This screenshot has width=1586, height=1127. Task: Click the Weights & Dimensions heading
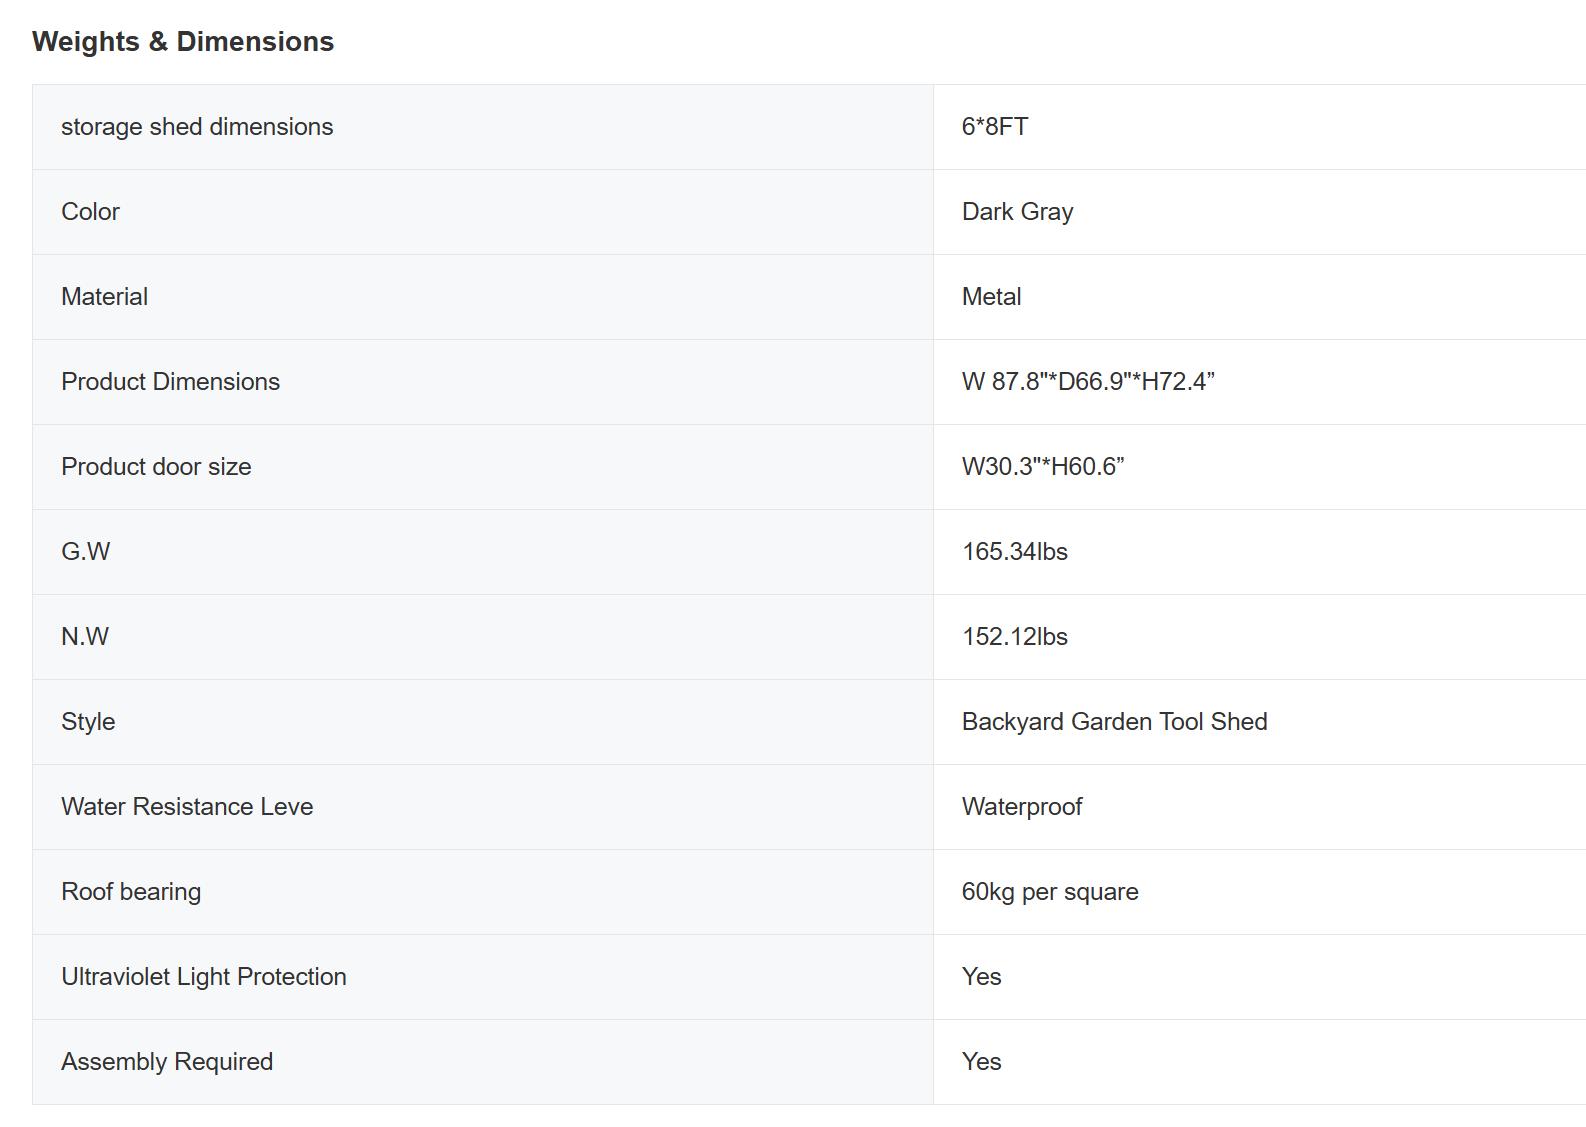pos(183,42)
